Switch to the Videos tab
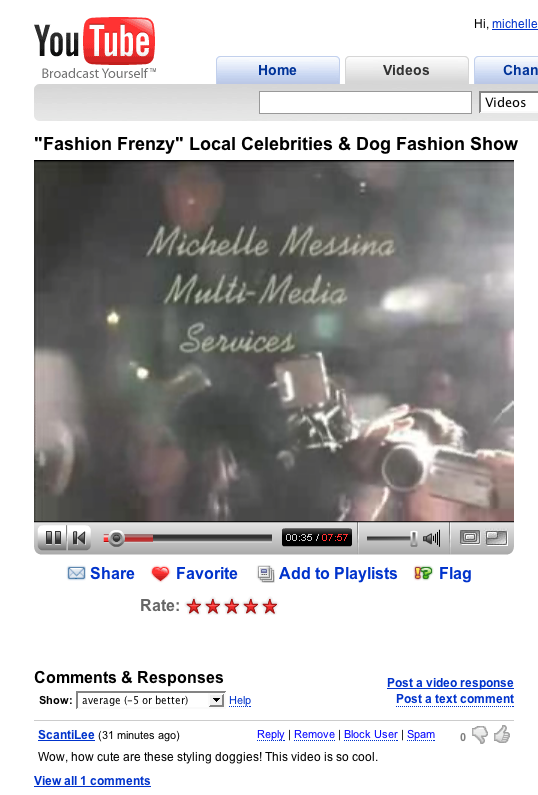Screen dimensions: 538x795 (407, 70)
